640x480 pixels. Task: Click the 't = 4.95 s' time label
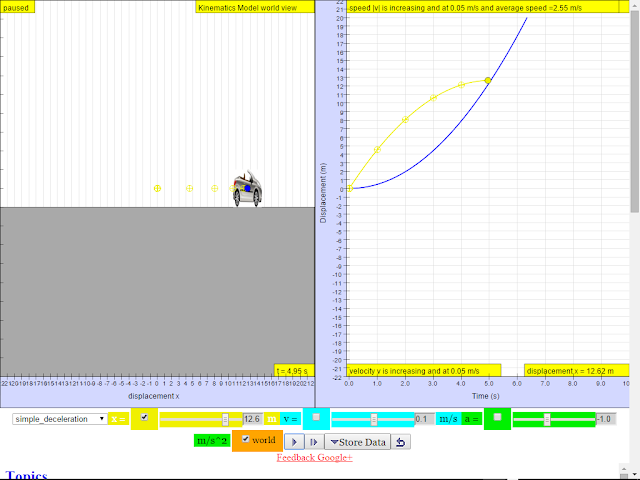pyautogui.click(x=294, y=371)
